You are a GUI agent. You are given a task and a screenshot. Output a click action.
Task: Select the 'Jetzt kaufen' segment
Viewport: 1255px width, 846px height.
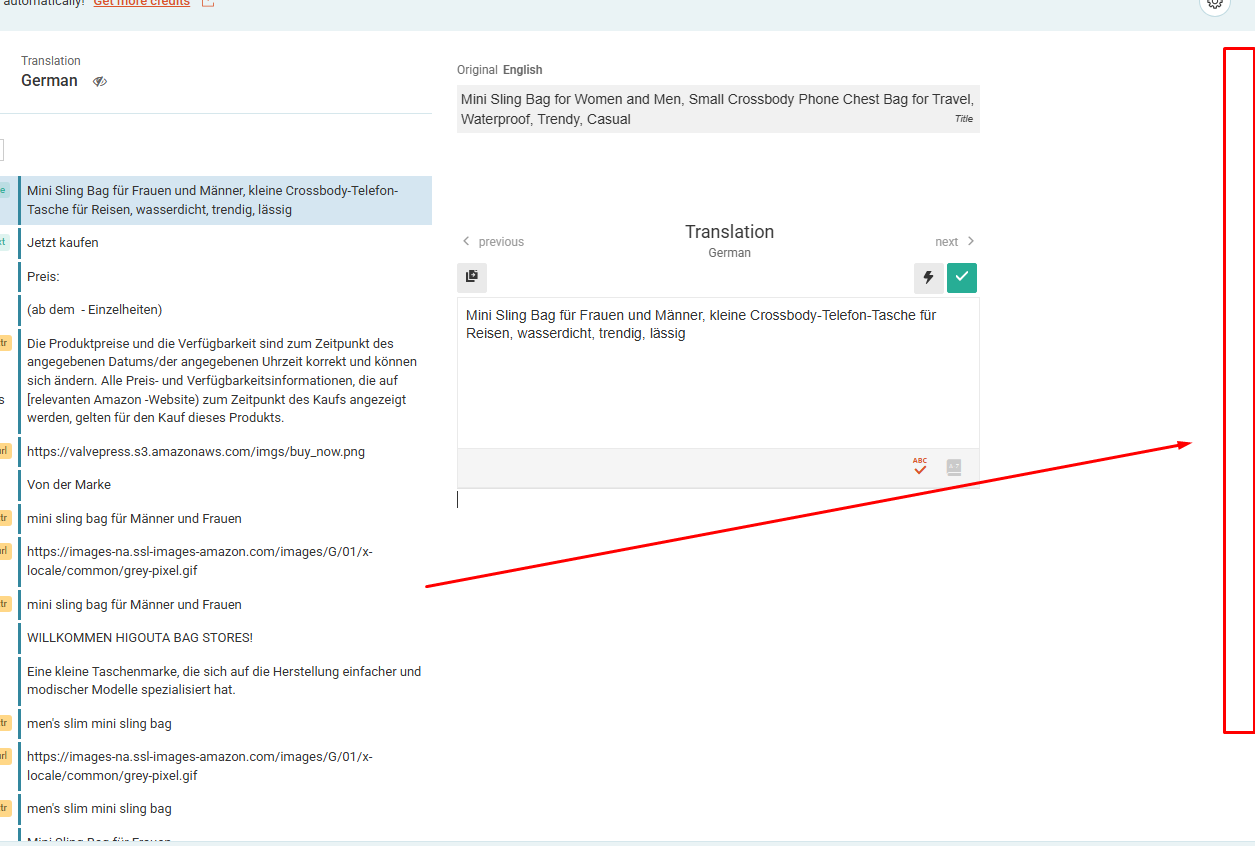pos(225,243)
